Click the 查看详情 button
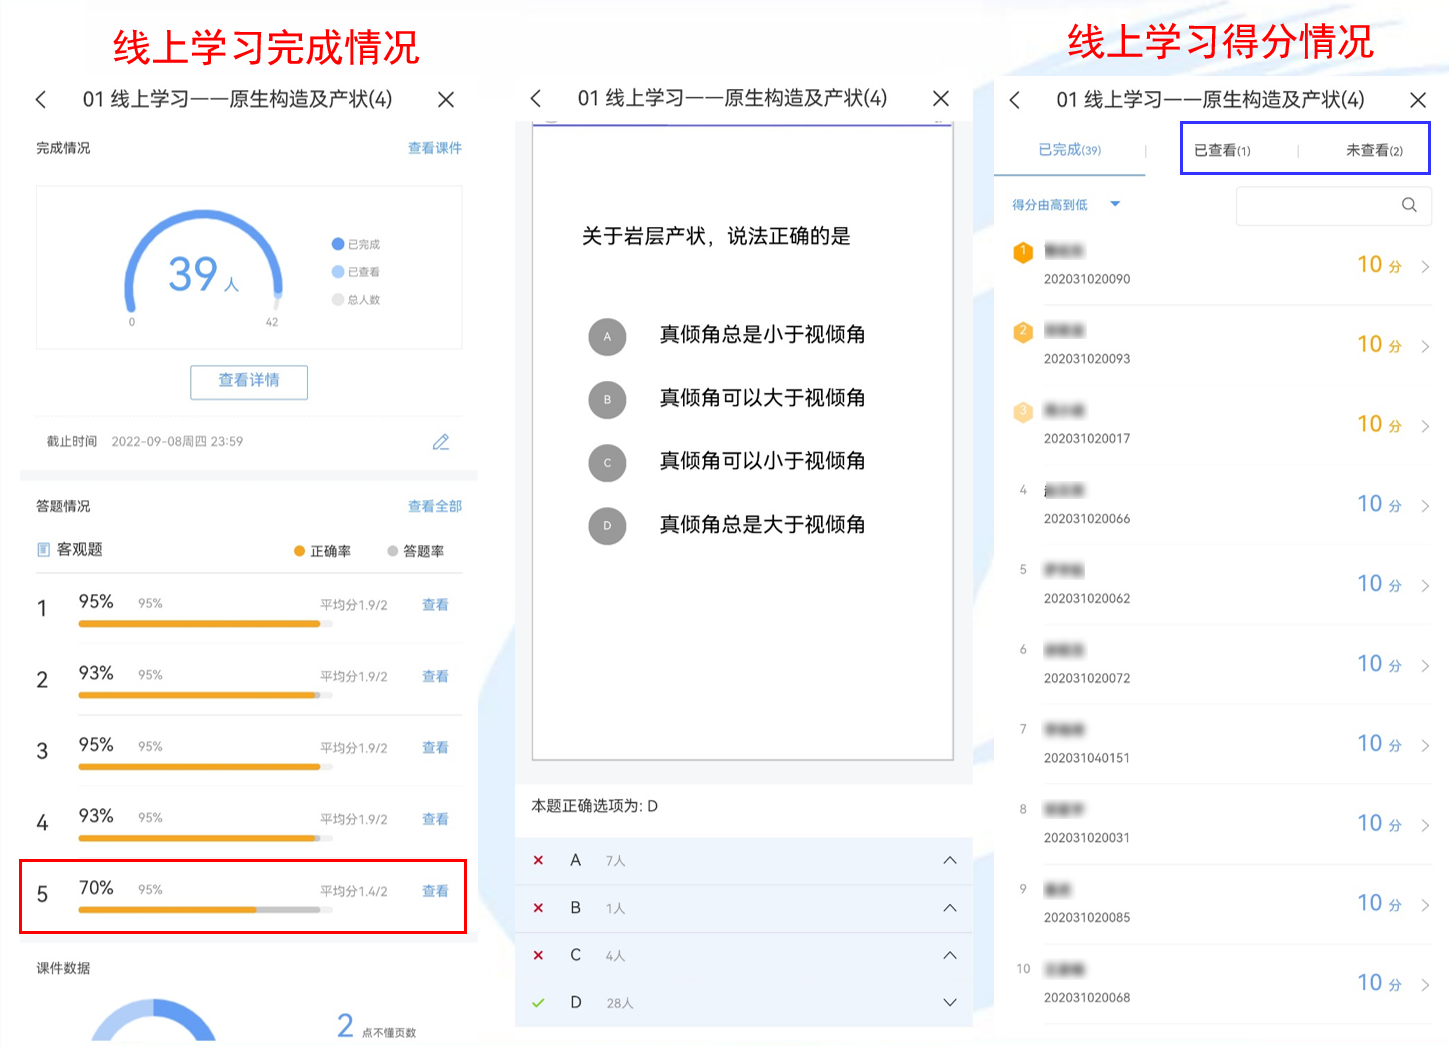 pos(249,381)
